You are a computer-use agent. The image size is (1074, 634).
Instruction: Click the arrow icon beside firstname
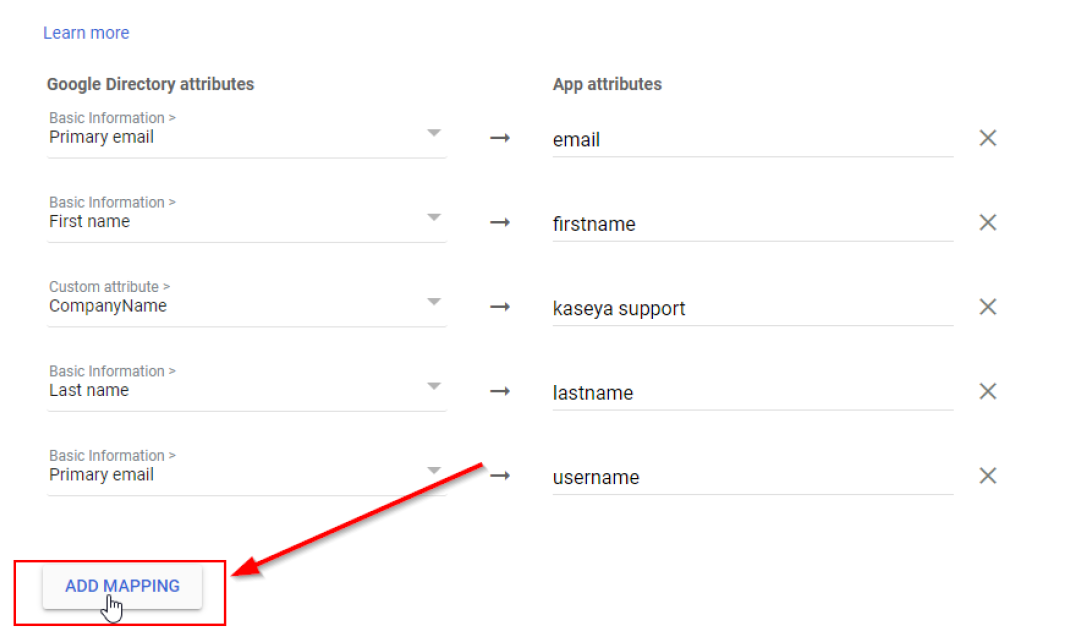pyautogui.click(x=500, y=223)
